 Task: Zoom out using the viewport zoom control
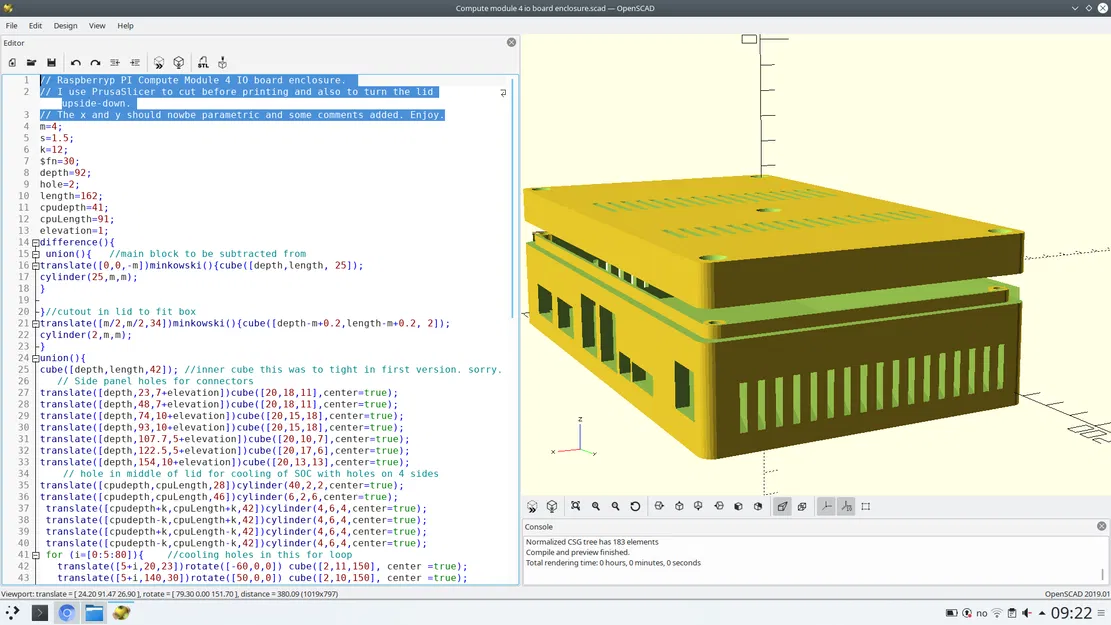(x=617, y=506)
